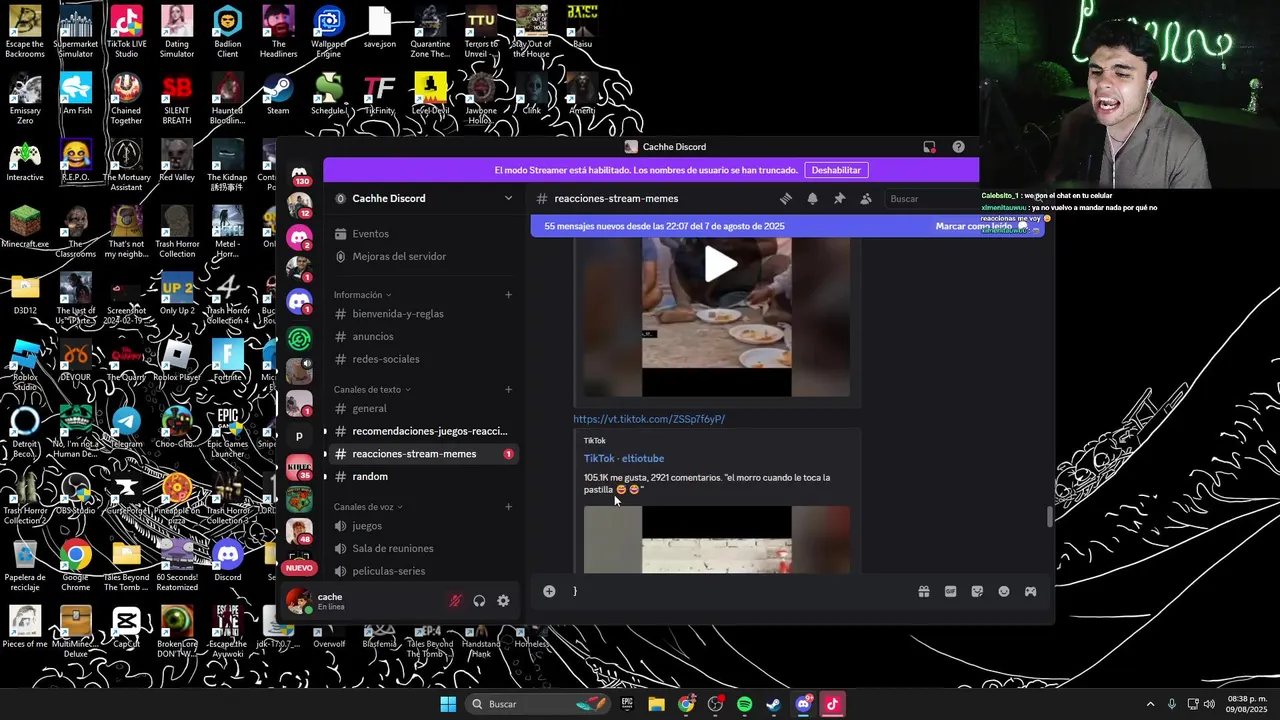Screen dimensions: 1280x720
Task: Open the emoji picker
Action: pyautogui.click(x=1004, y=591)
